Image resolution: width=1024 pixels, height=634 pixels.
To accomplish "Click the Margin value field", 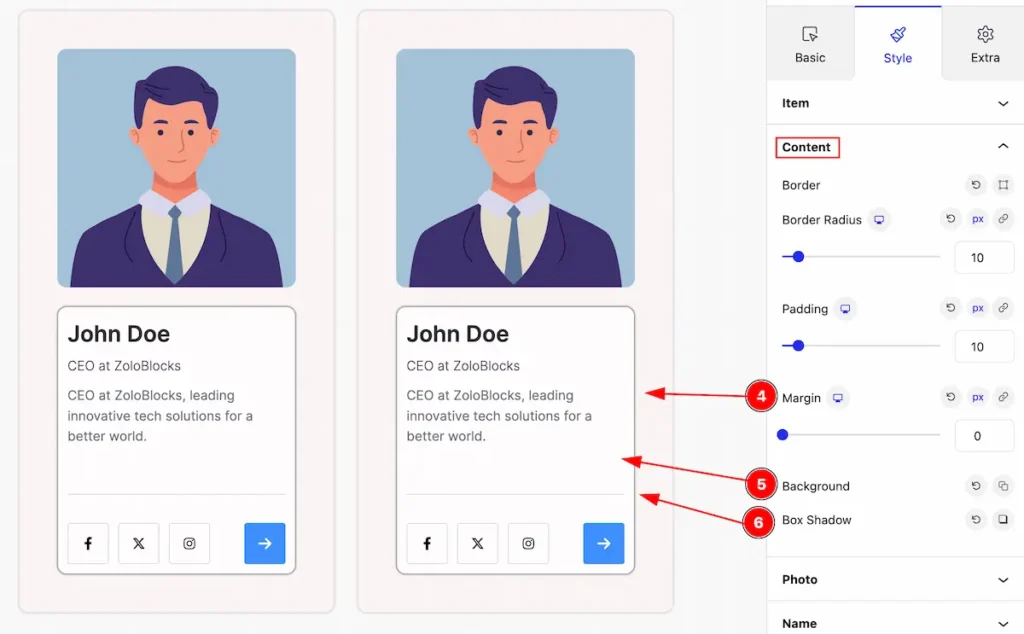I will point(984,436).
